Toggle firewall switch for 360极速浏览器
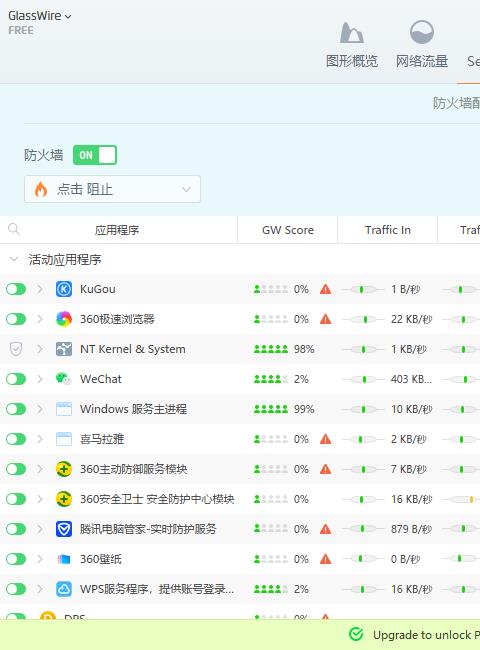 coord(16,319)
